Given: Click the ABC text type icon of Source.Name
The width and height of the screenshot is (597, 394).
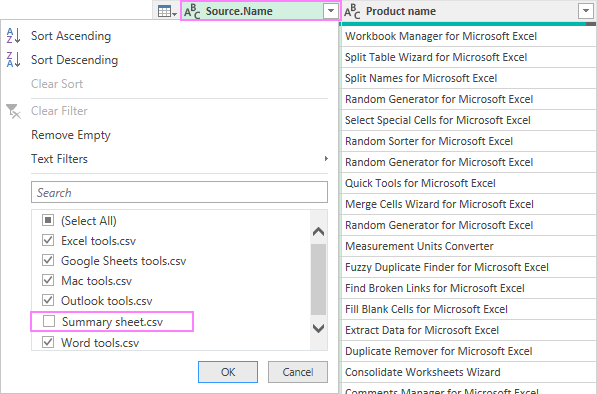Looking at the screenshot, I should [x=192, y=11].
